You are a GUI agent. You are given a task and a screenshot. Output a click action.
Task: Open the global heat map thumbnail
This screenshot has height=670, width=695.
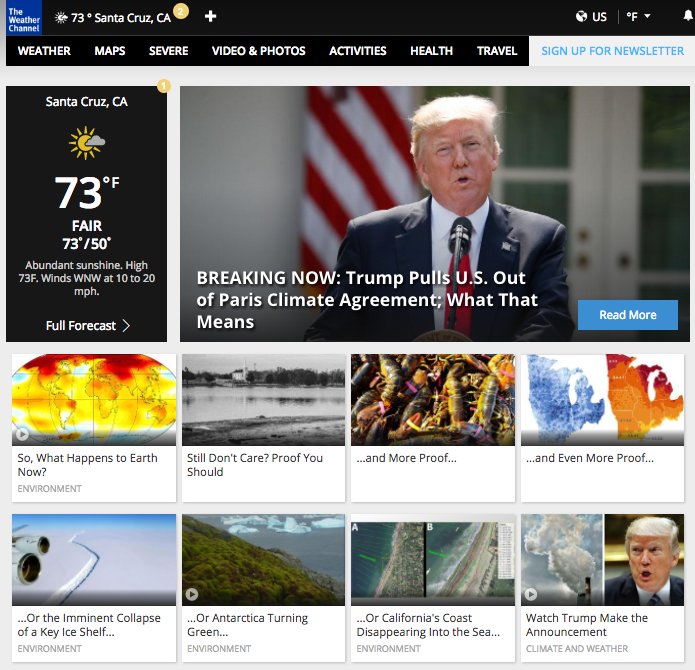tap(94, 400)
